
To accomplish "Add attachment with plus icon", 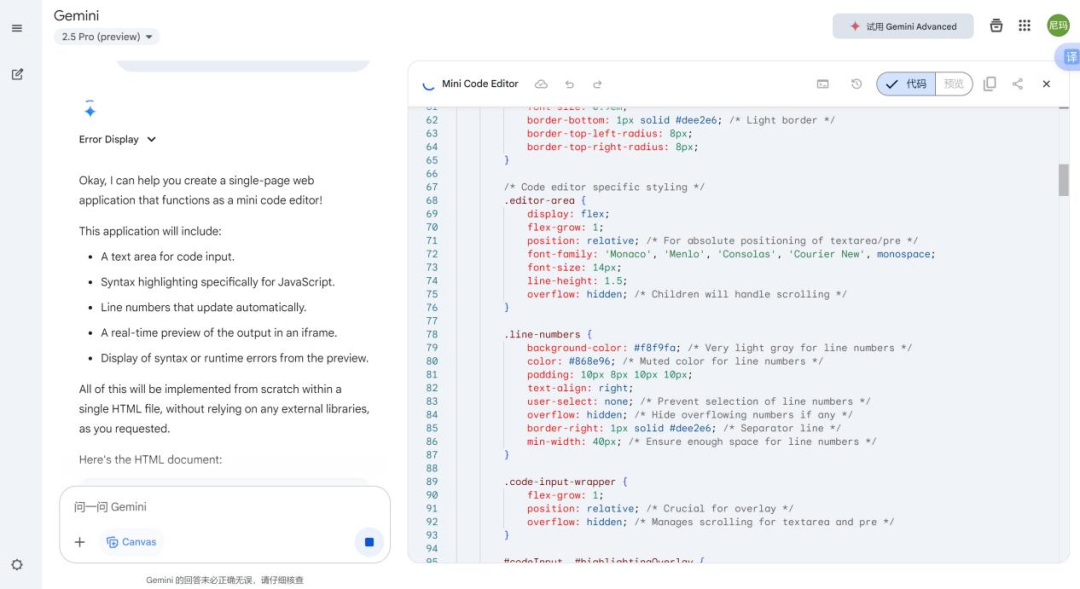I will [x=80, y=542].
